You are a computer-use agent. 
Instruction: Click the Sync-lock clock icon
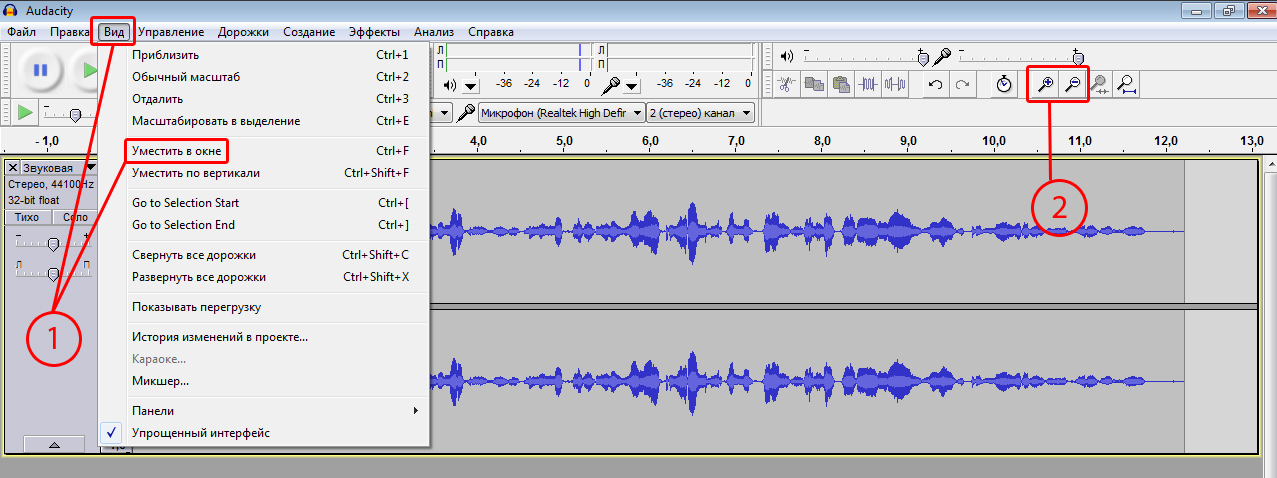pos(1004,85)
